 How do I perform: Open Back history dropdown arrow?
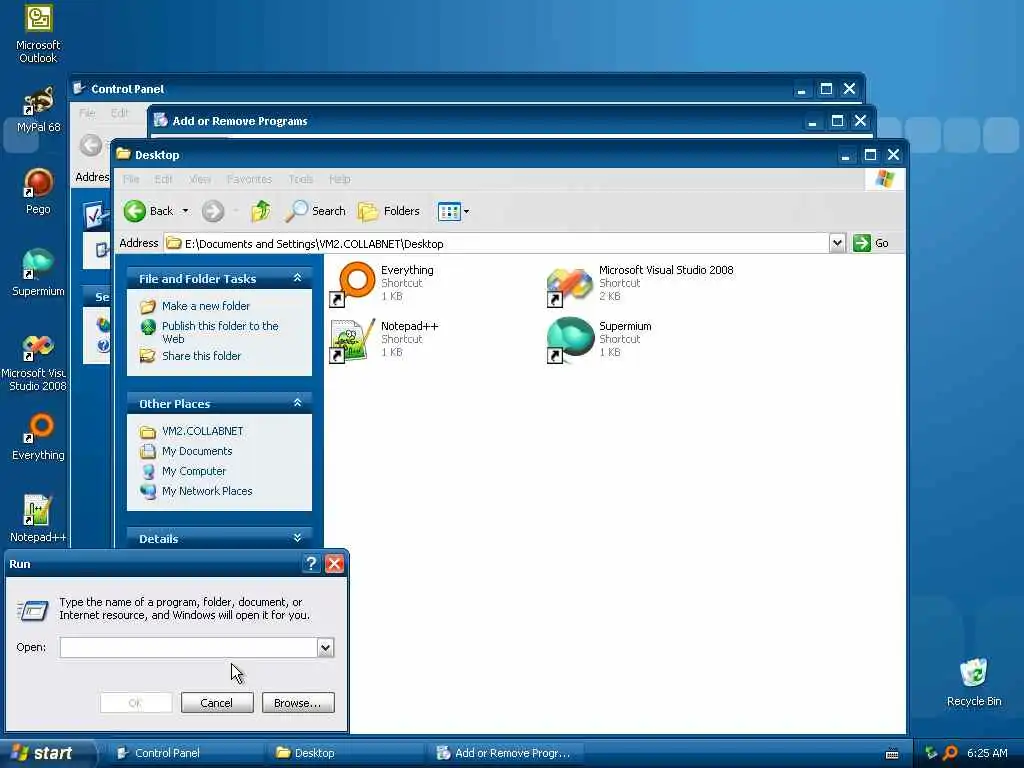[x=185, y=211]
